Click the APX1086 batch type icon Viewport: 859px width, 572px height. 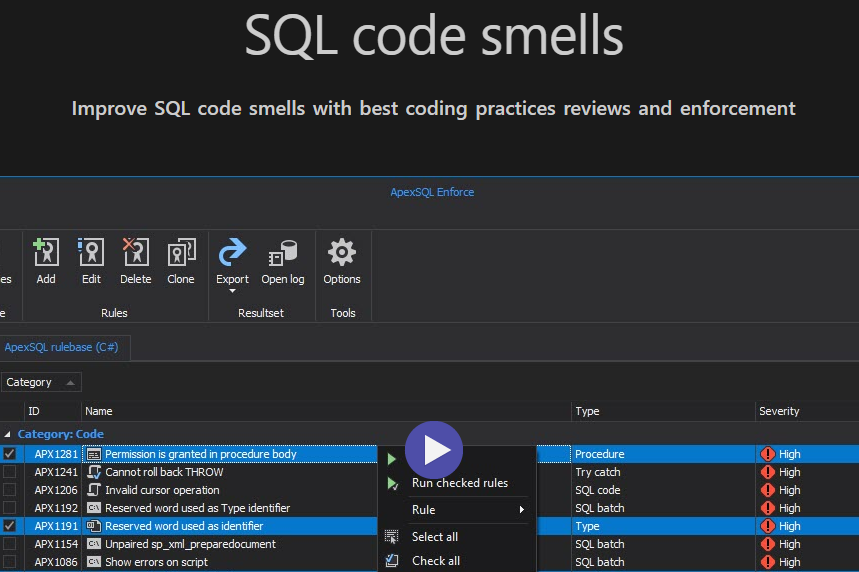(94, 562)
